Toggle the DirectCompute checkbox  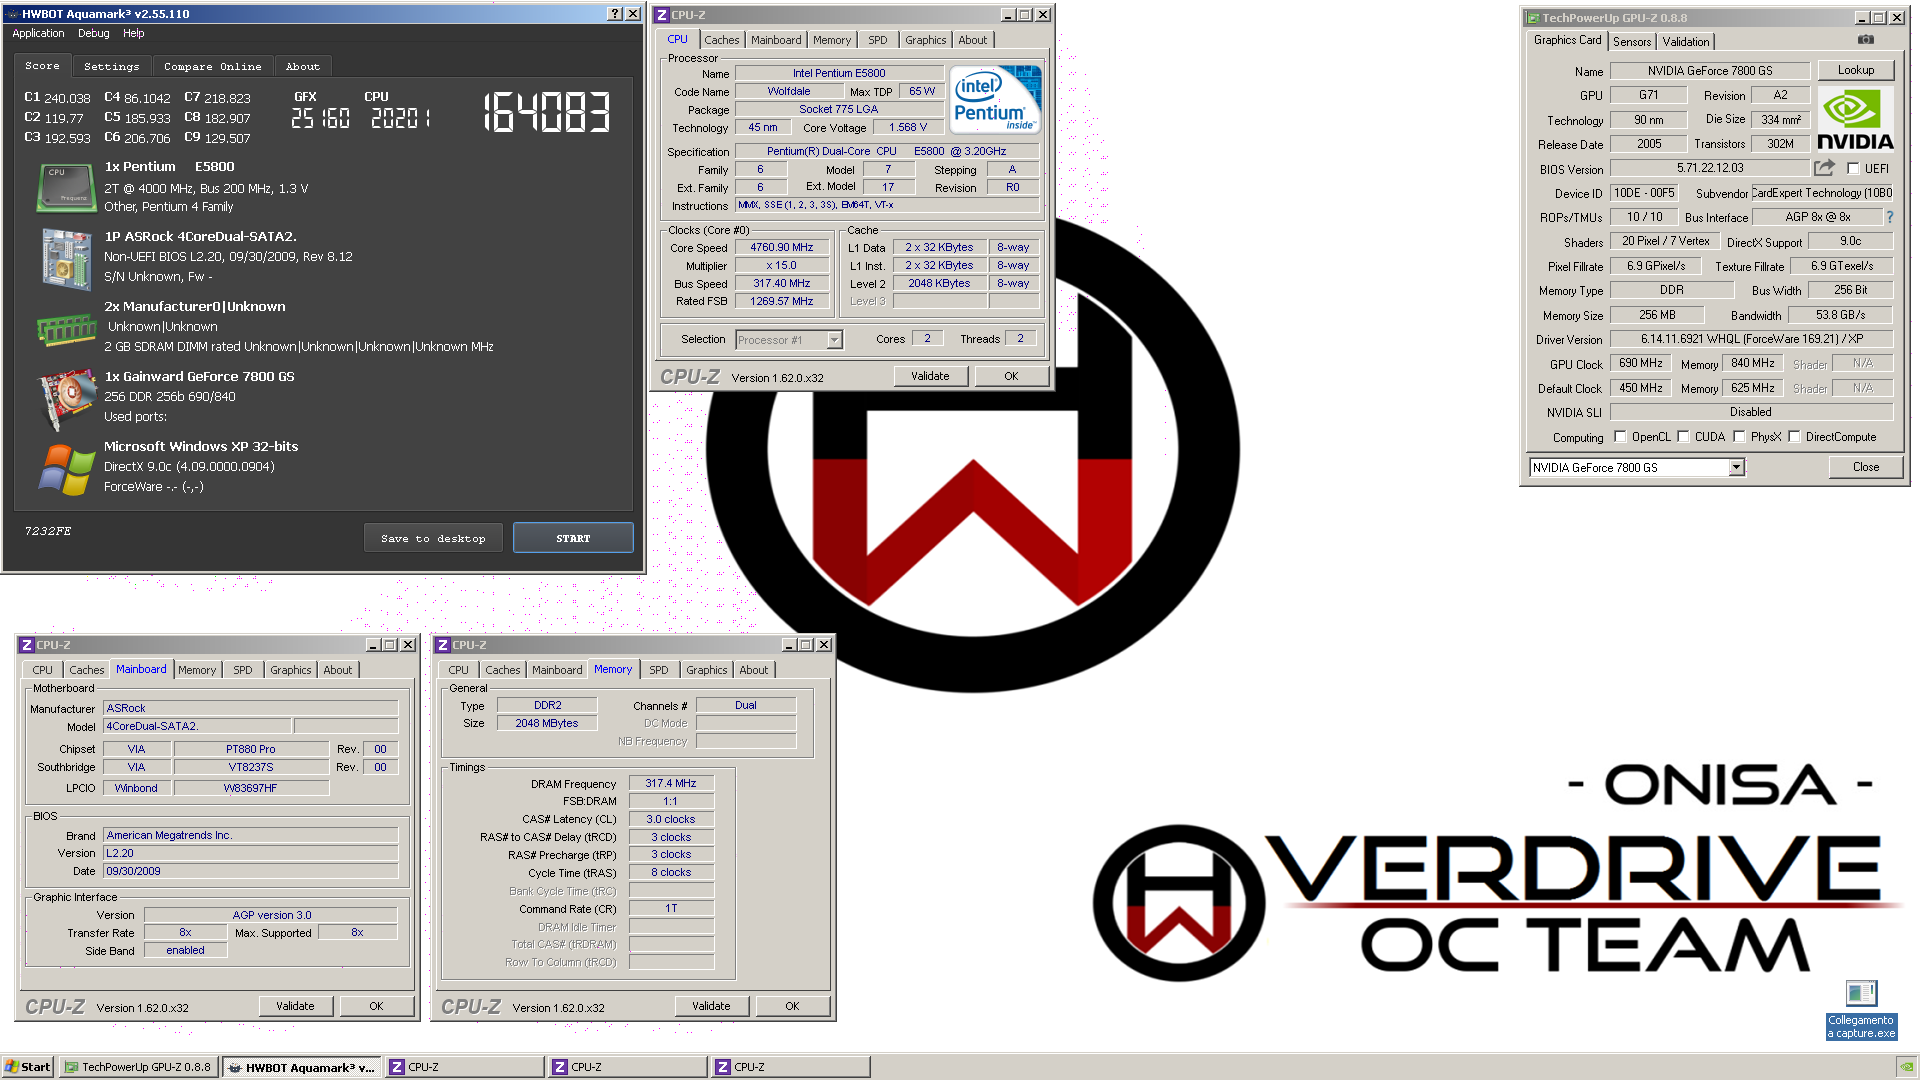pos(1794,437)
